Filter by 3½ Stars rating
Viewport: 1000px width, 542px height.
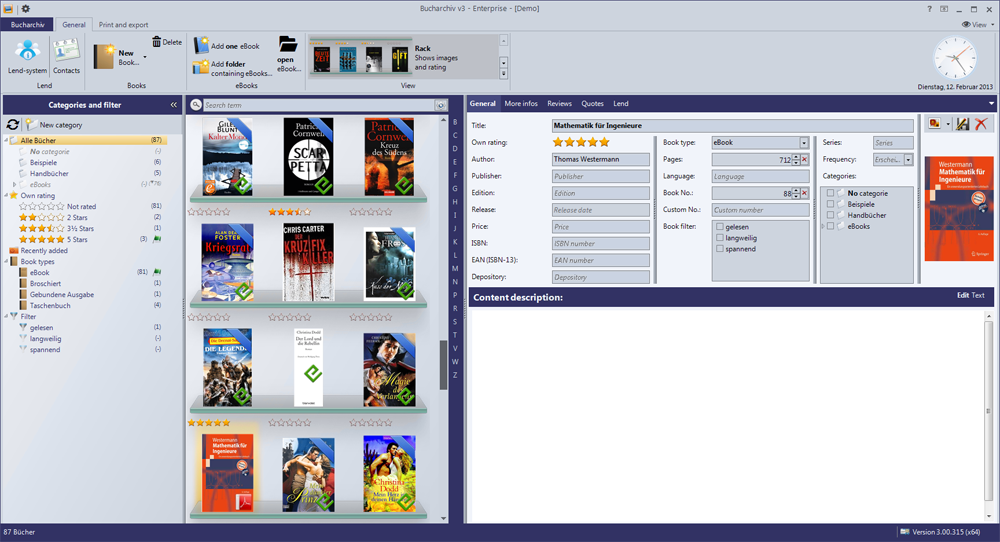coord(56,228)
